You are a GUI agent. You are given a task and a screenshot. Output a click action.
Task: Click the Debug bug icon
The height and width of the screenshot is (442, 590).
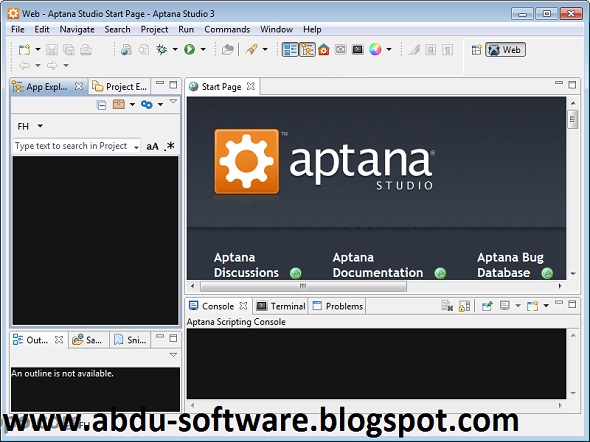(x=162, y=49)
